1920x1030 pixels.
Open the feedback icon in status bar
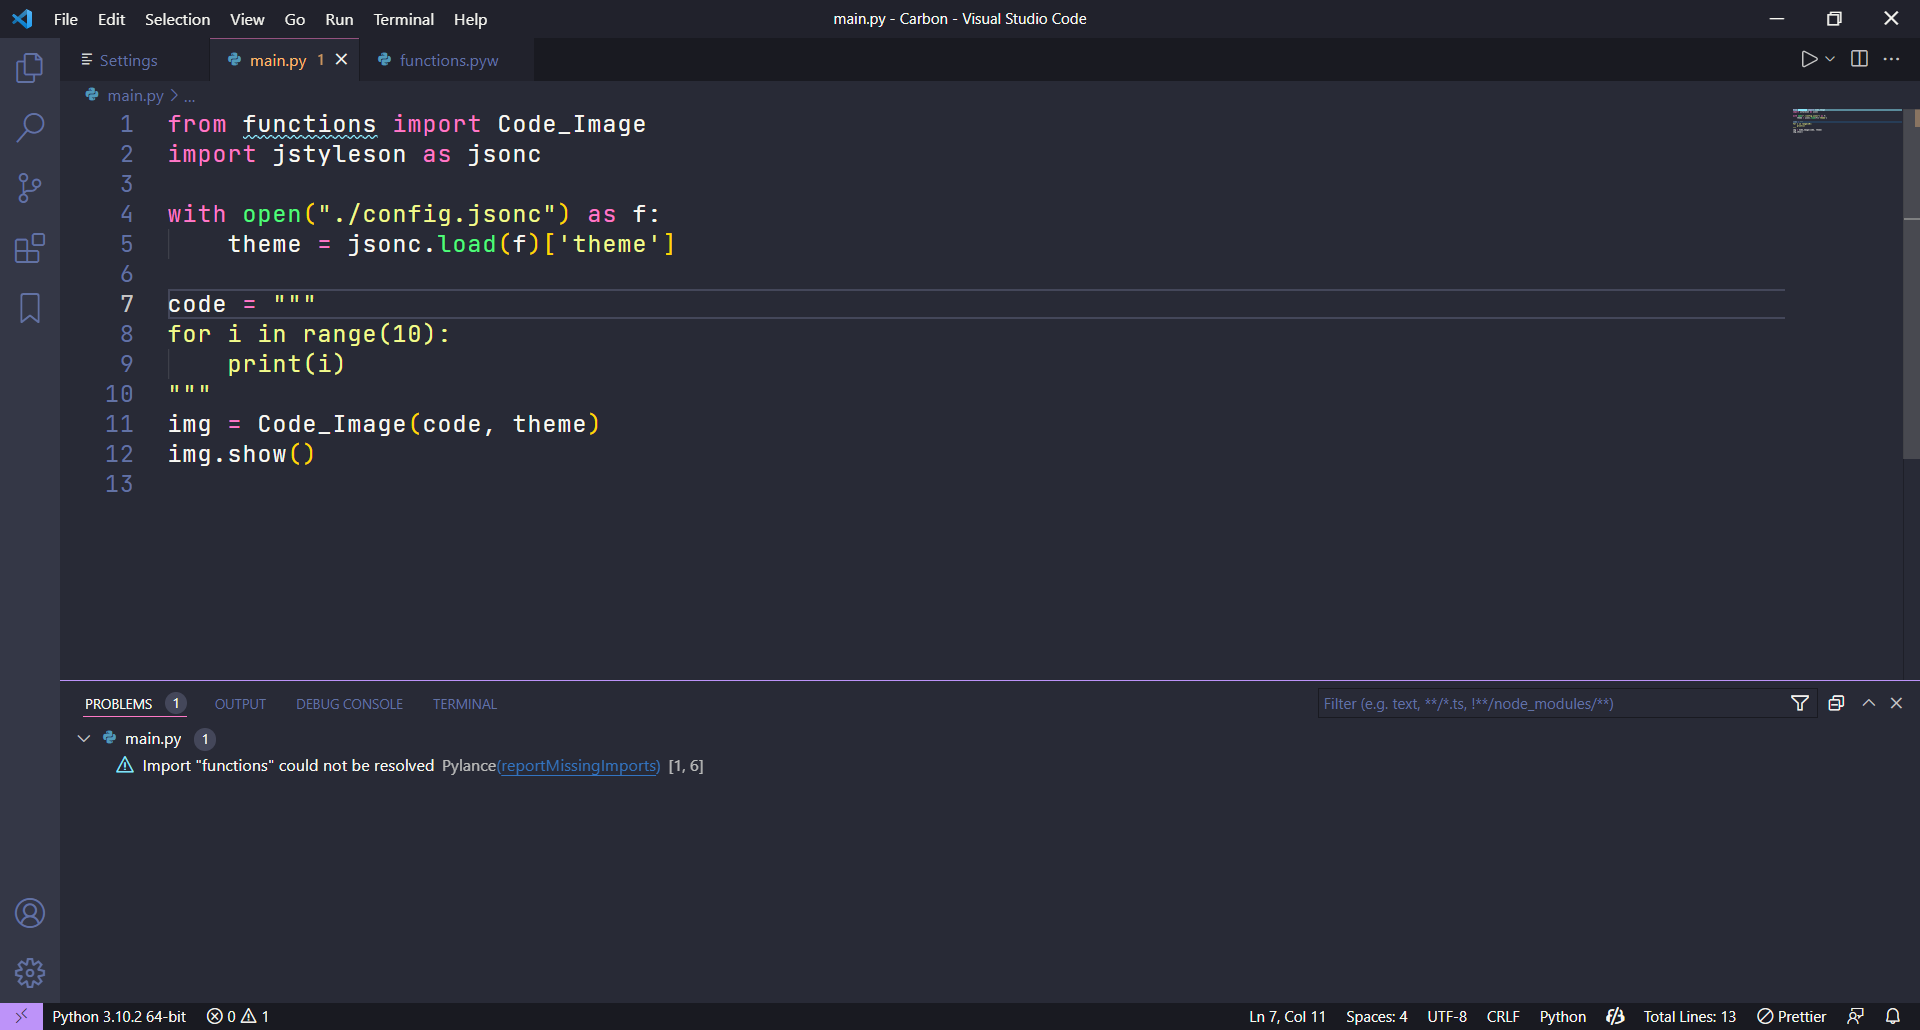tap(1855, 1016)
